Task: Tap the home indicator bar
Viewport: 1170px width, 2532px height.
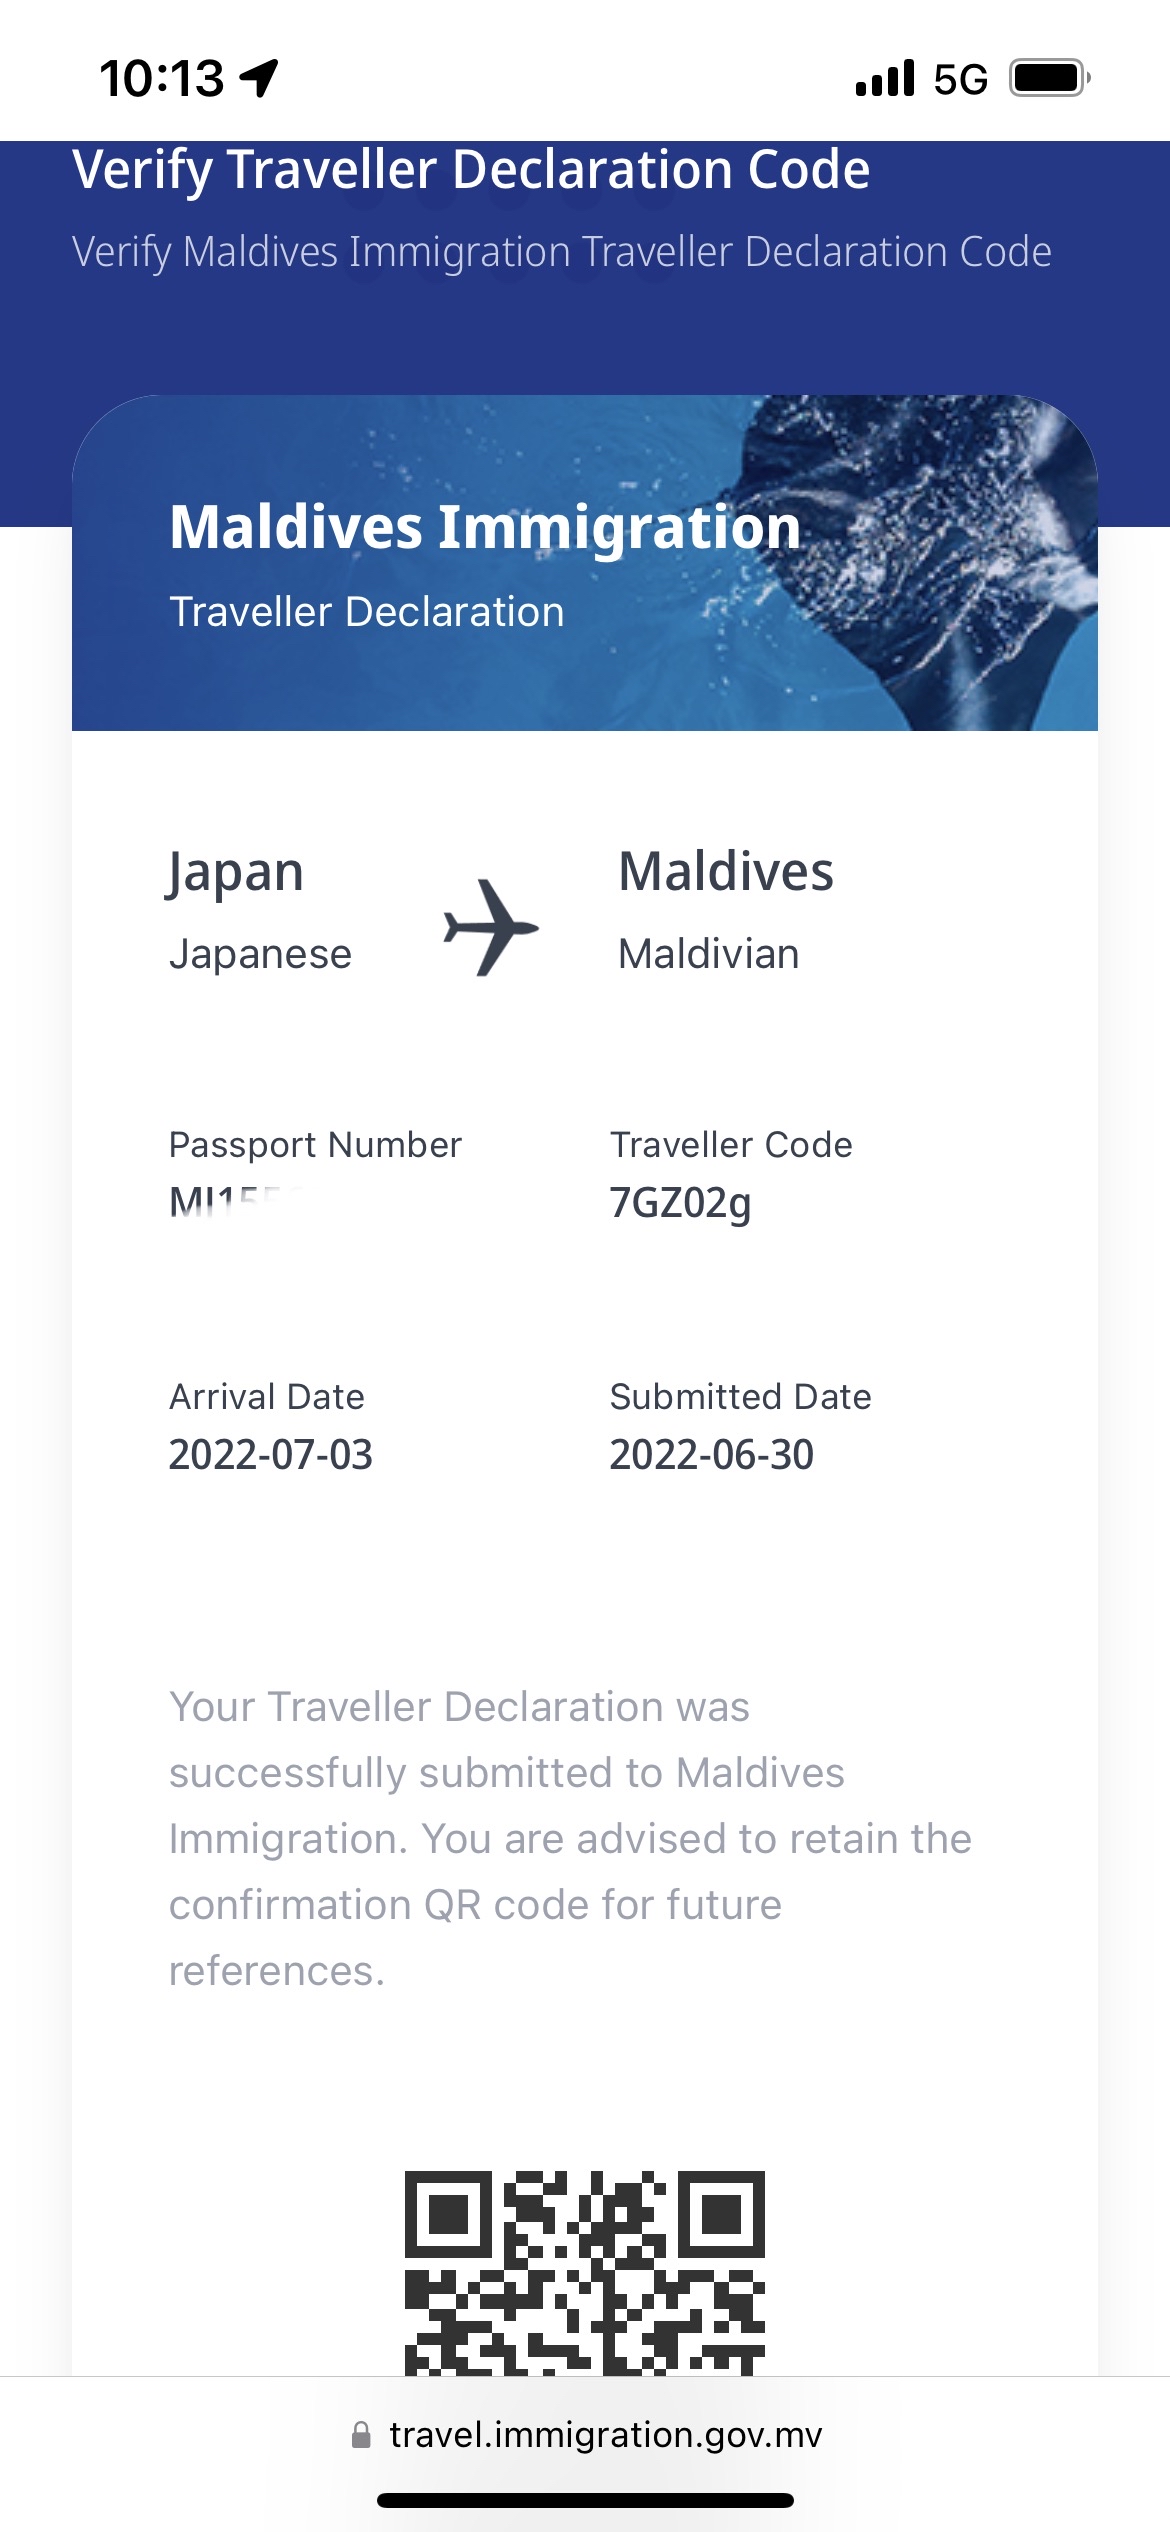Action: pos(585,2500)
